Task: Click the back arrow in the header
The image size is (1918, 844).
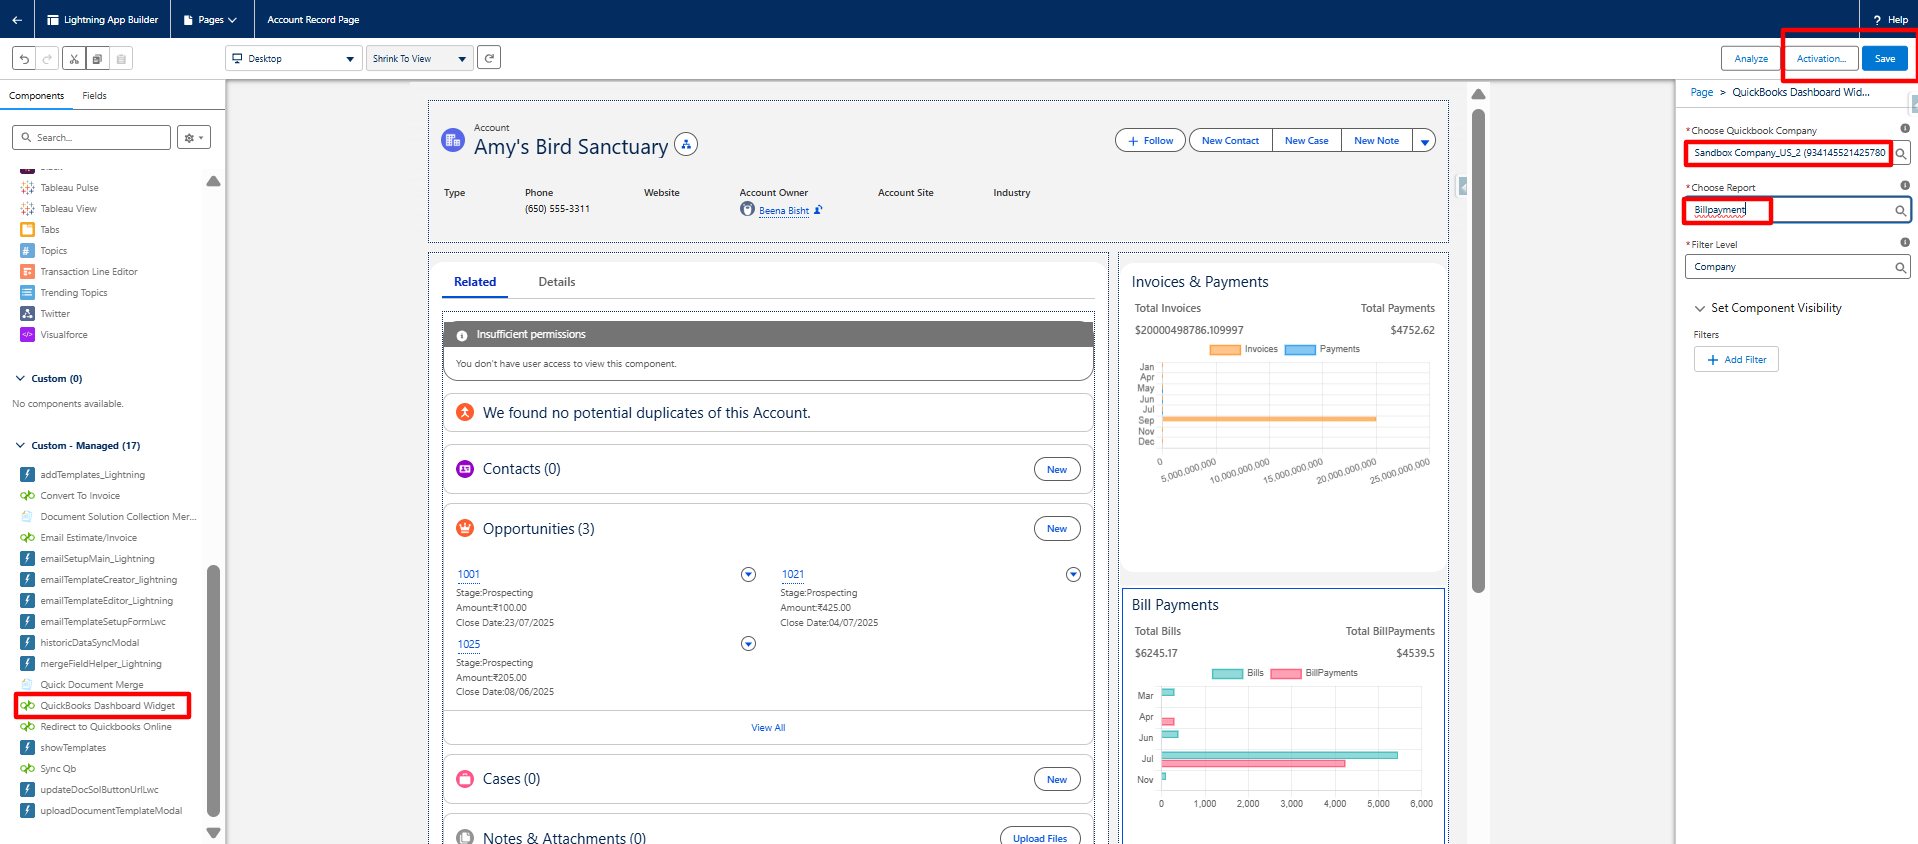Action: pos(17,19)
